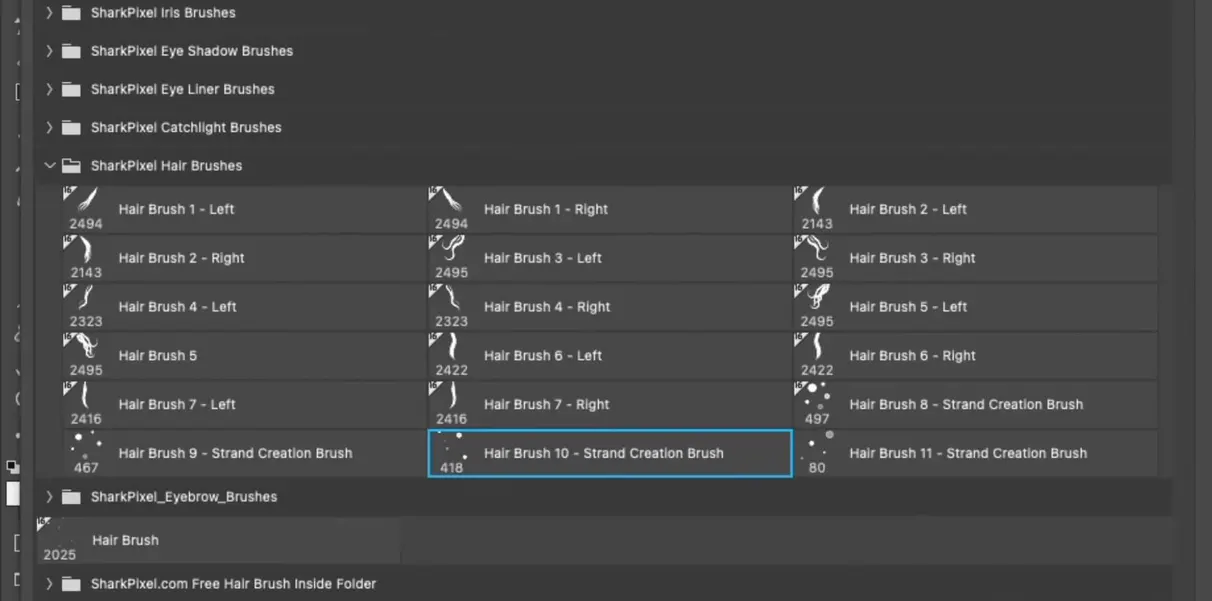Select the SharkPixel_Eyebrow_Brushes folder name
The height and width of the screenshot is (601, 1212).
coord(184,497)
